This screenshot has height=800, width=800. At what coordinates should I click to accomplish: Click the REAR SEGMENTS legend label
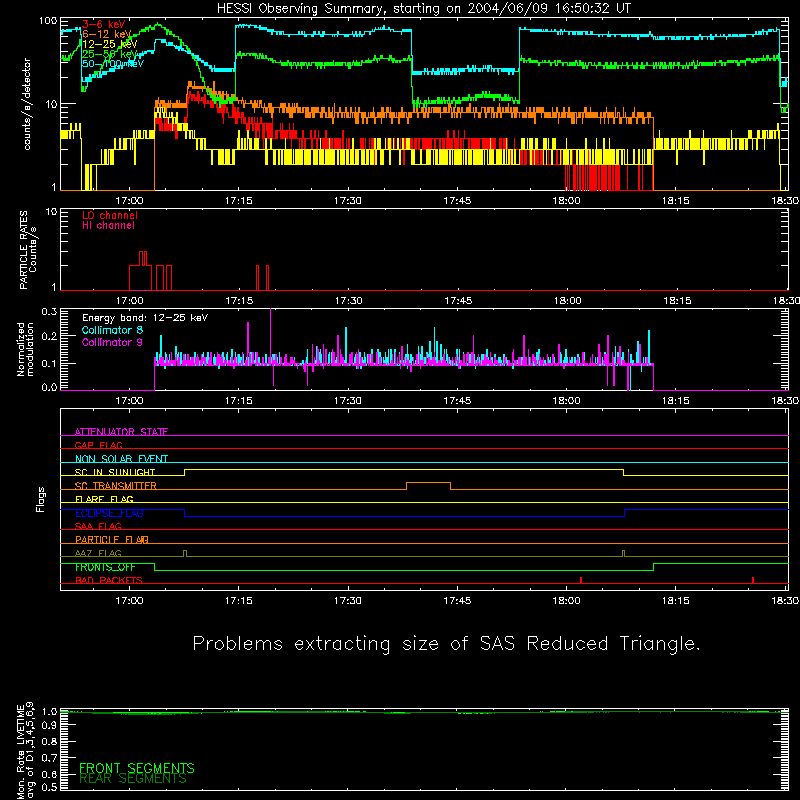[133, 779]
